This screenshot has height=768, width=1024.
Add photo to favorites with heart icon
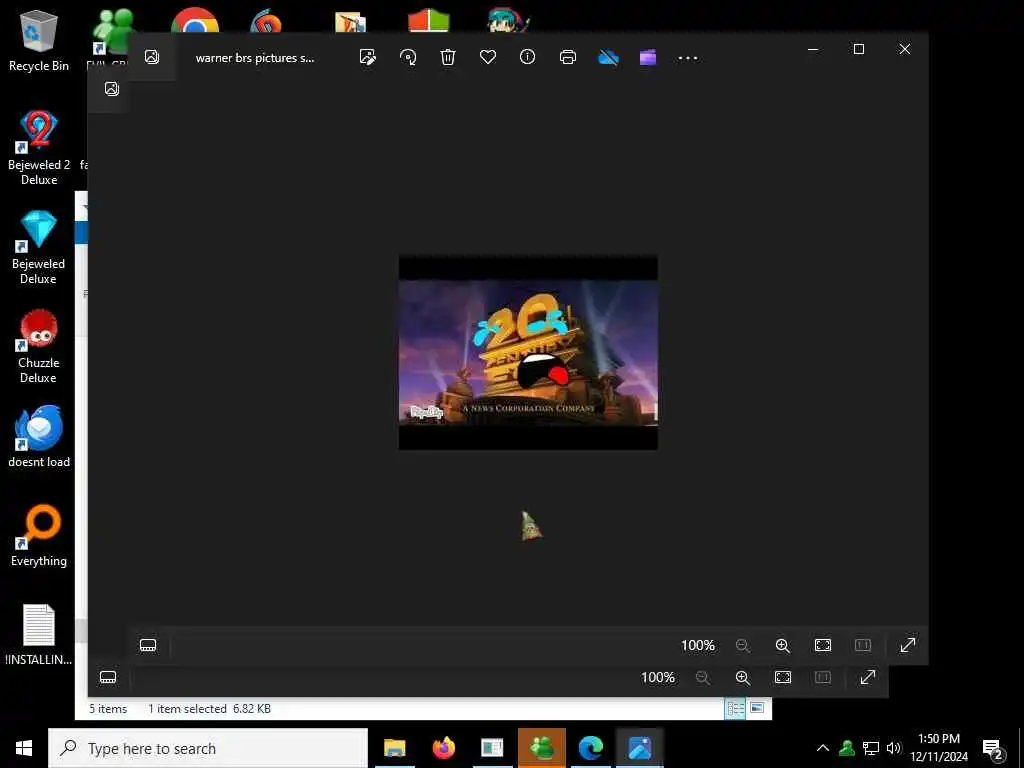[x=488, y=57]
